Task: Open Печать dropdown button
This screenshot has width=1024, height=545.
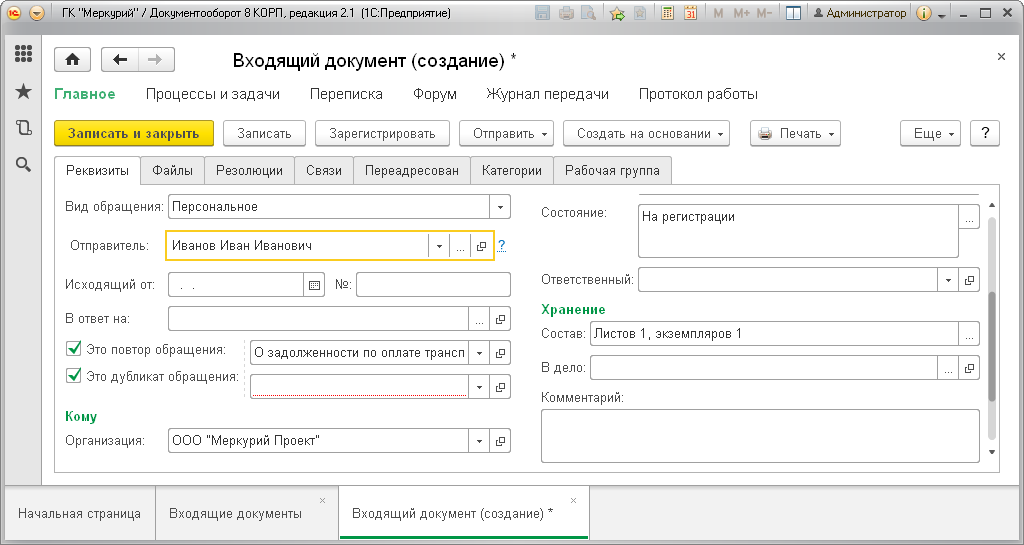Action: click(x=795, y=133)
